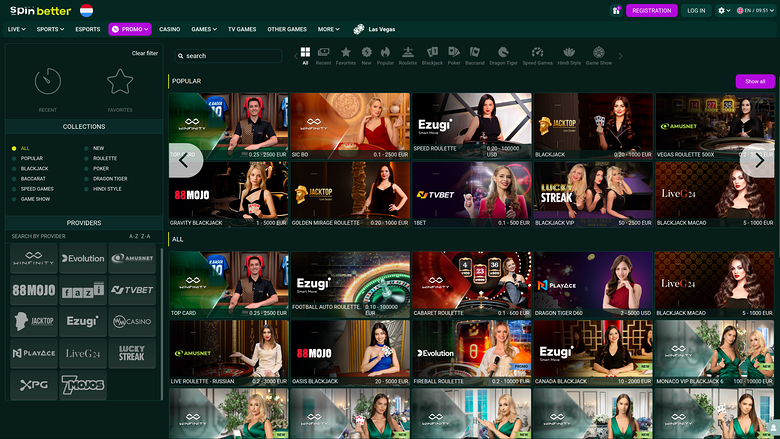Screen dimensions: 780x439
Task: Select the ROULETTE collection option
Action: pyautogui.click(x=100, y=158)
